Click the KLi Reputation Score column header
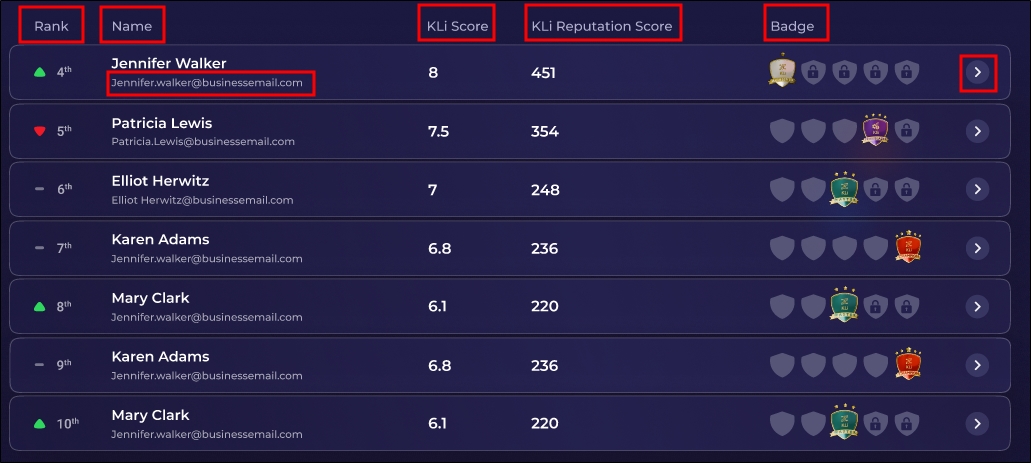The width and height of the screenshot is (1031, 463). 602,26
